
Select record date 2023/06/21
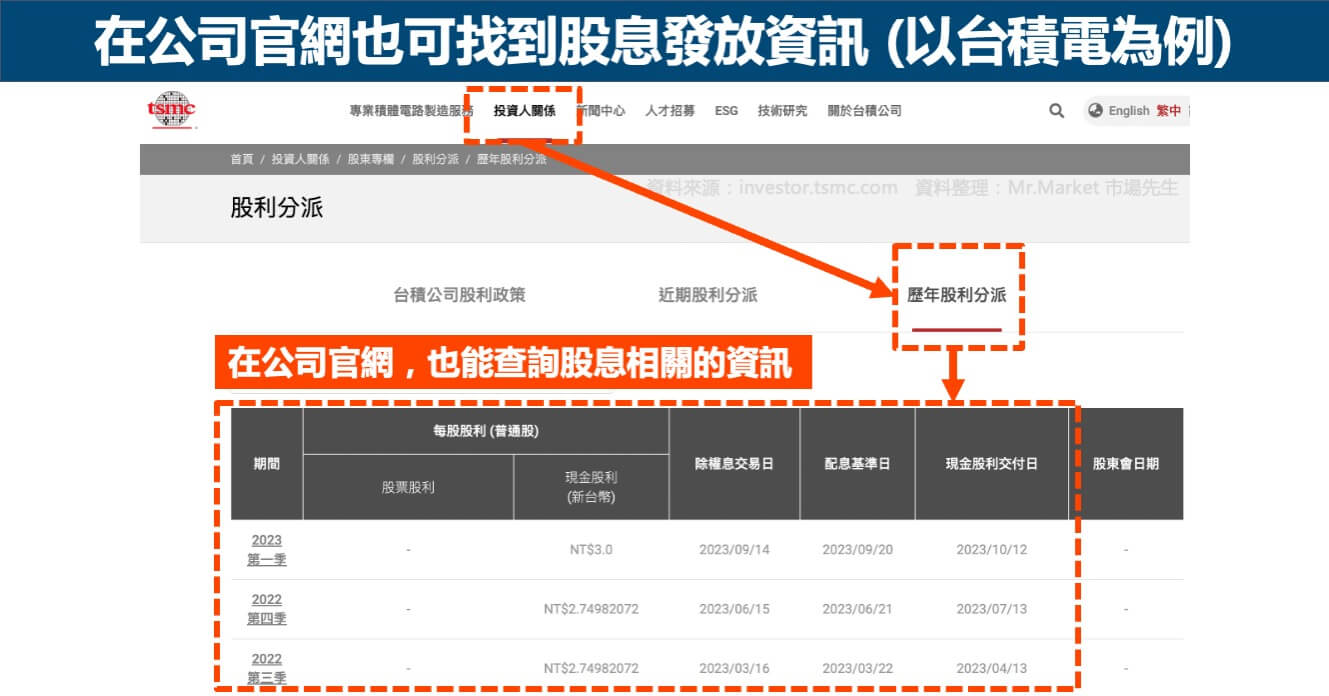pos(857,609)
